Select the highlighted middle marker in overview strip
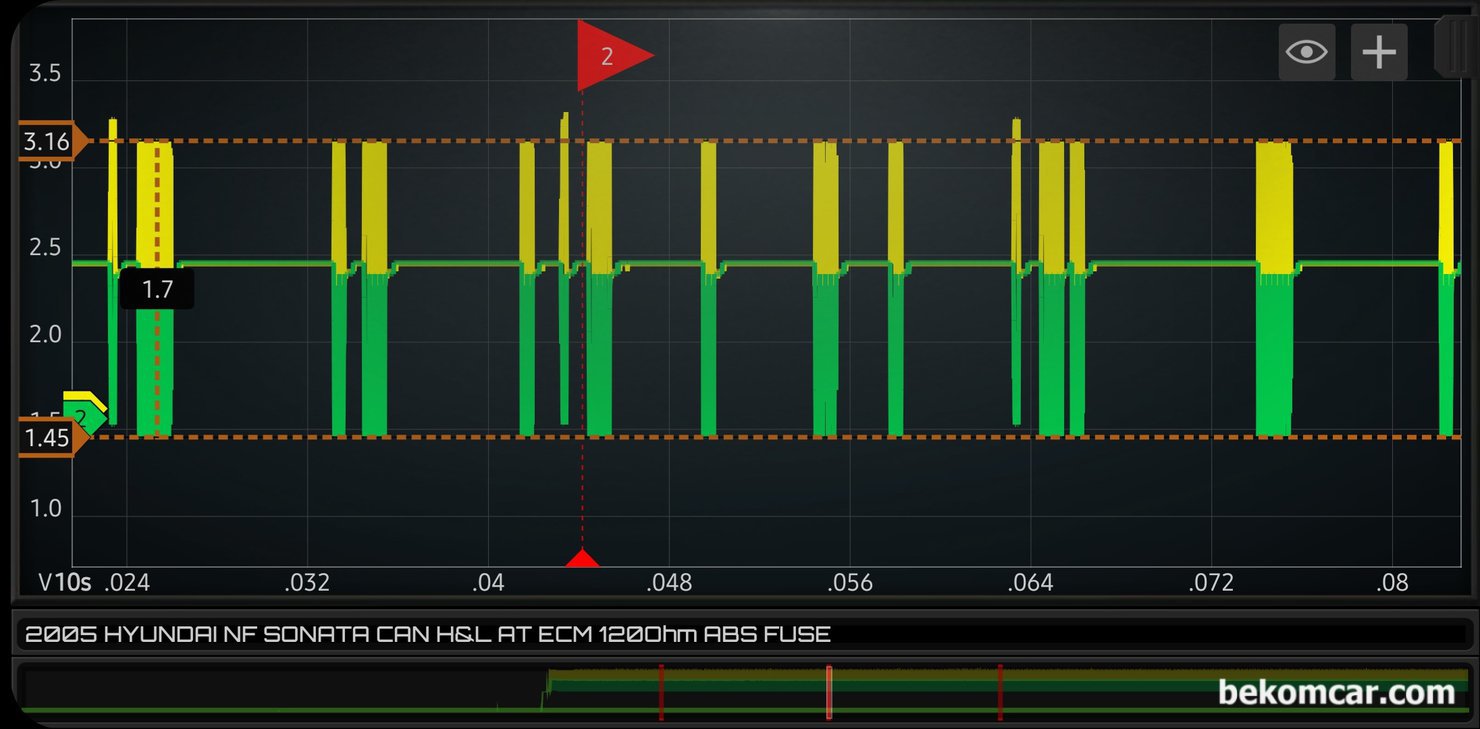Screen dimensions: 1480x729 828,692
